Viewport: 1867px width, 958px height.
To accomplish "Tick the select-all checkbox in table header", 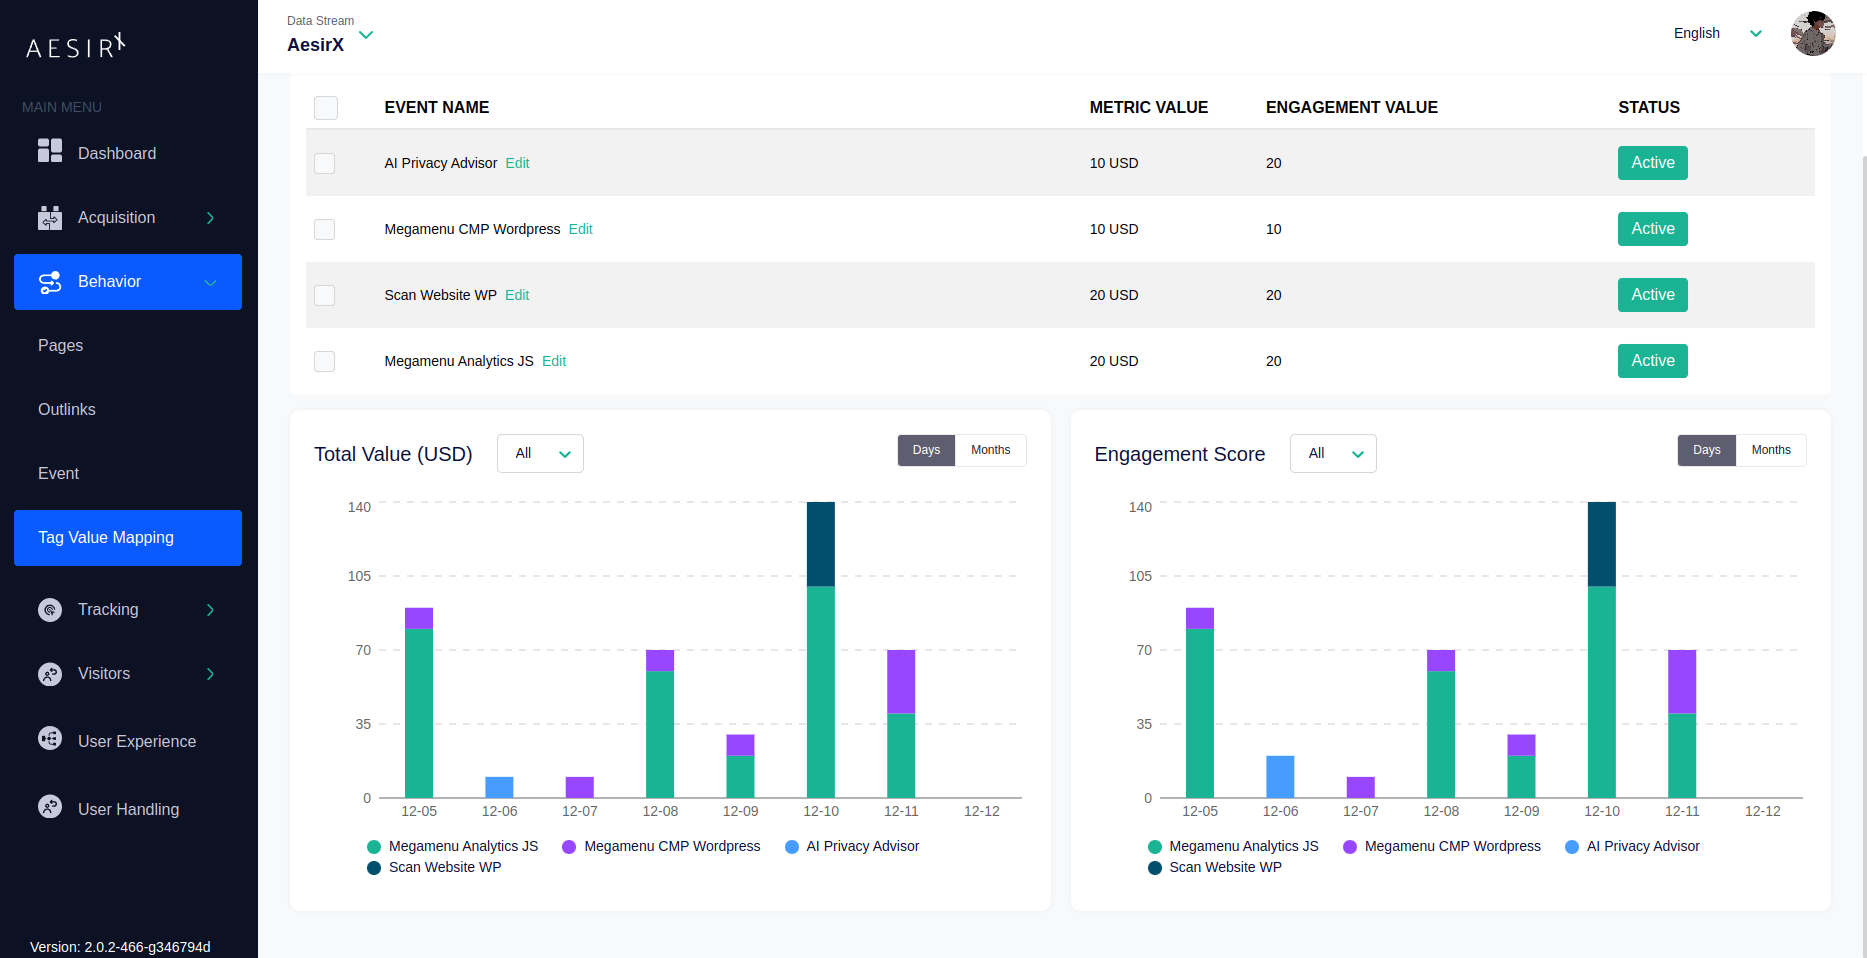I will tap(326, 108).
